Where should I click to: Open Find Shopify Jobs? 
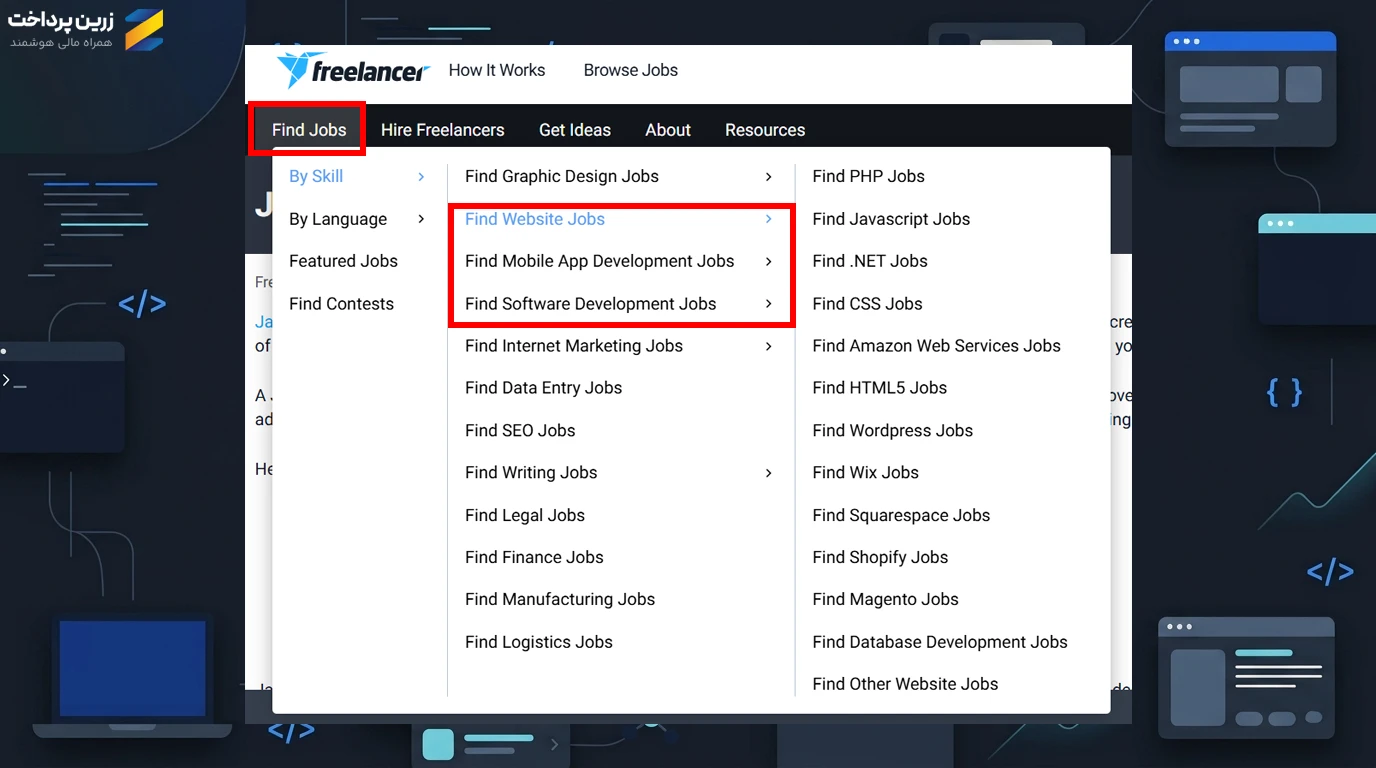pos(880,557)
